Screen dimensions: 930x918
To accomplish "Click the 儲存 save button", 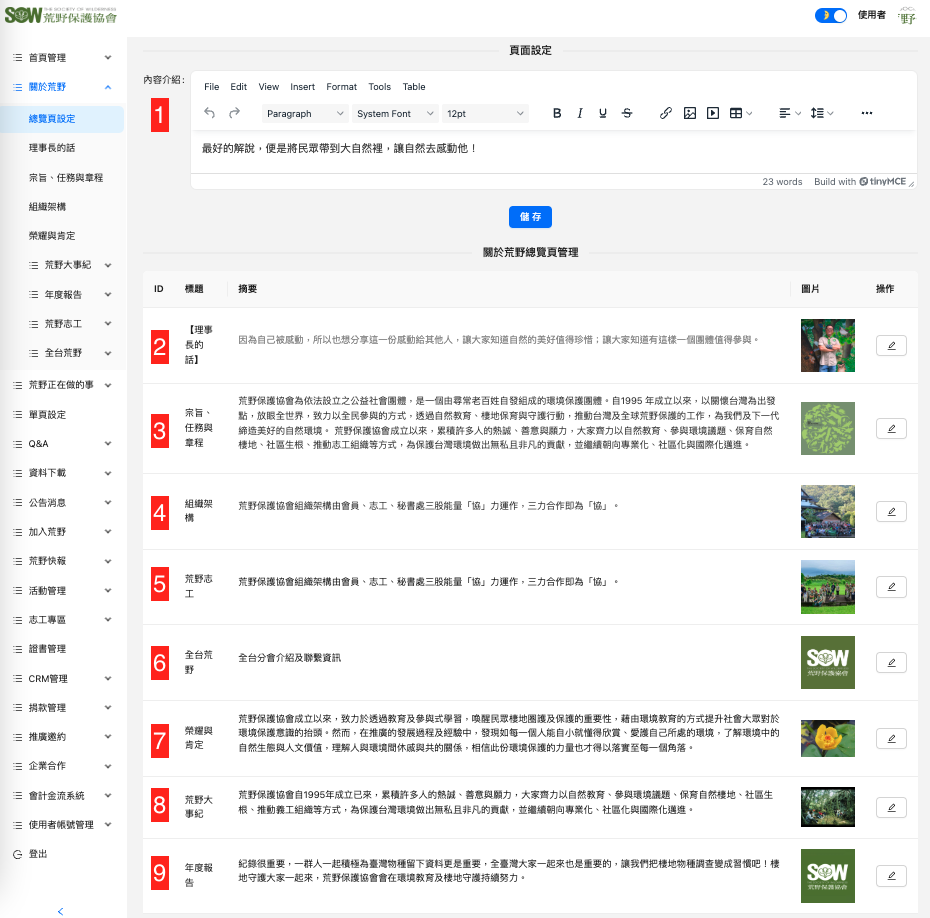I will (x=530, y=216).
